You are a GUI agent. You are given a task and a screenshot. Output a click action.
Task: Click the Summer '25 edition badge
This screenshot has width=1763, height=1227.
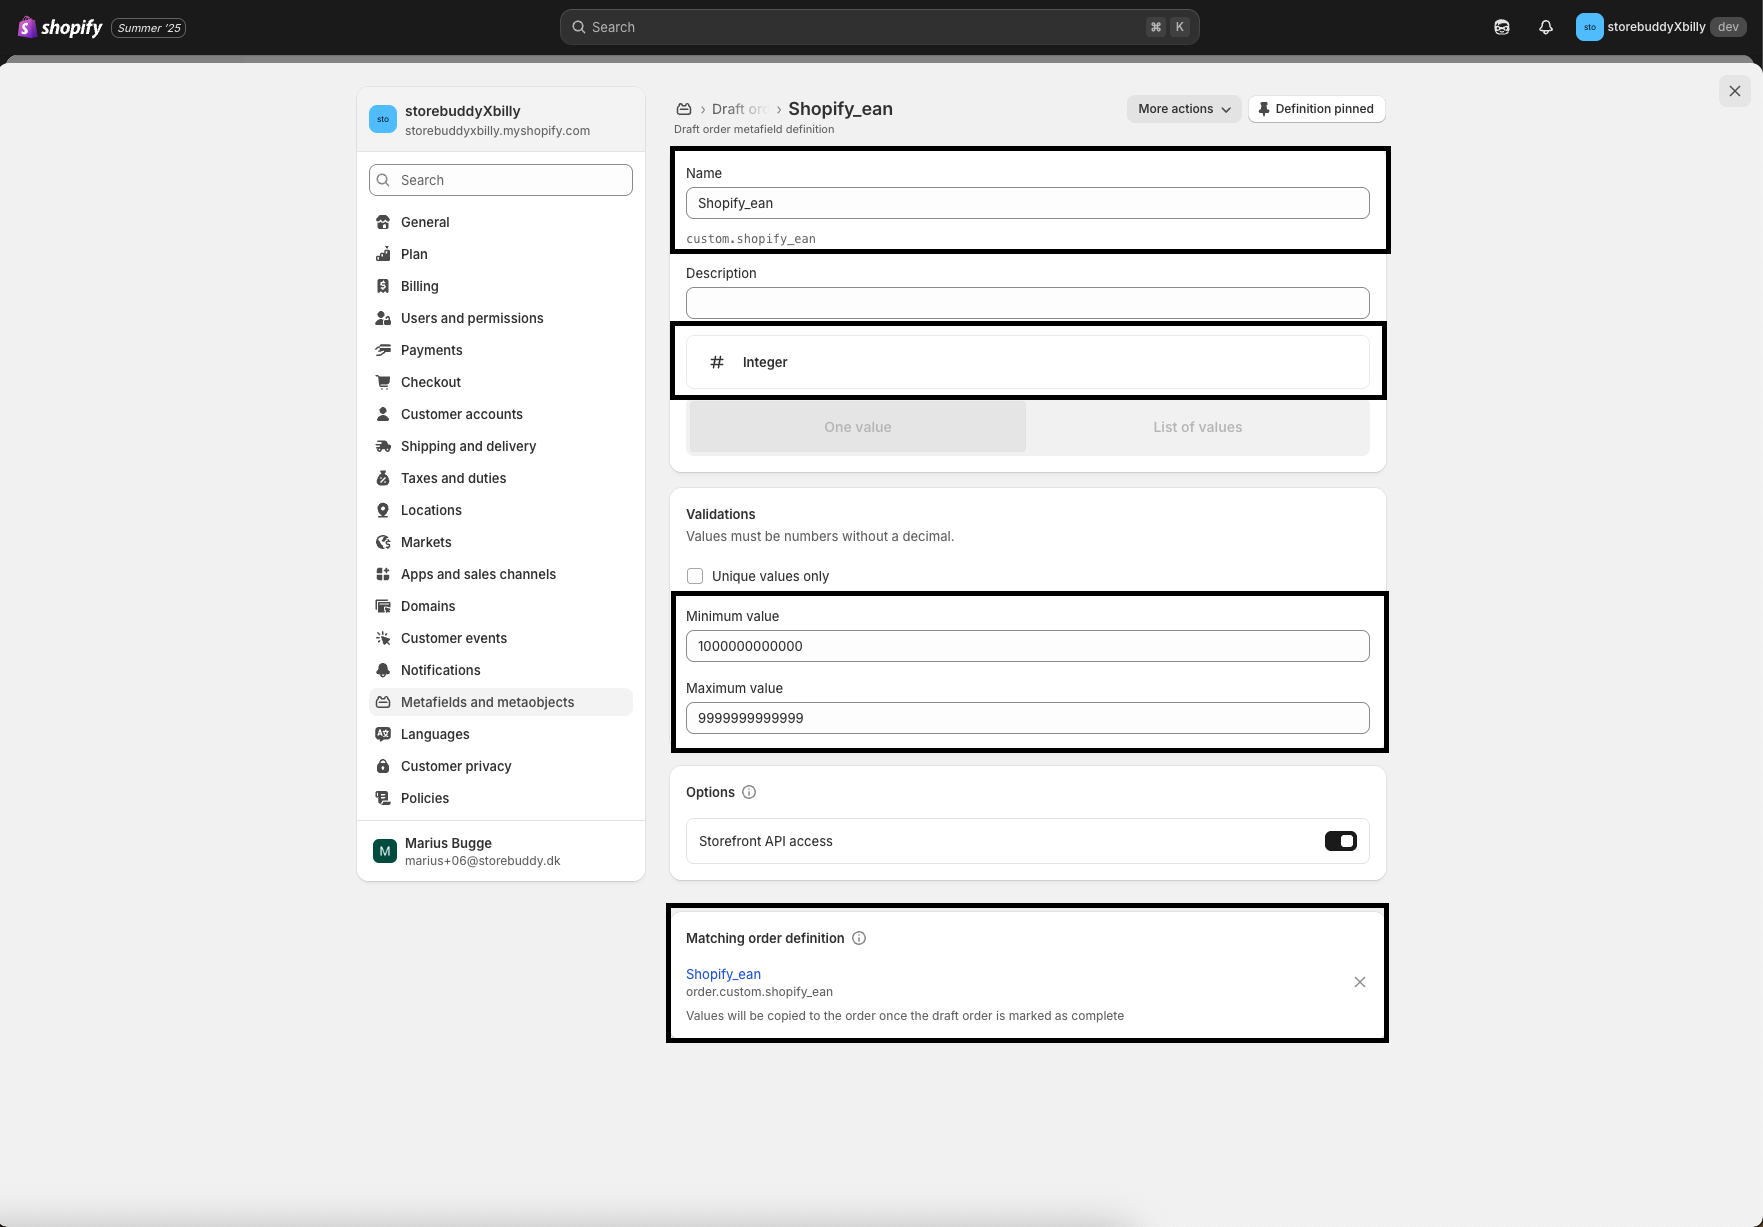pyautogui.click(x=149, y=27)
